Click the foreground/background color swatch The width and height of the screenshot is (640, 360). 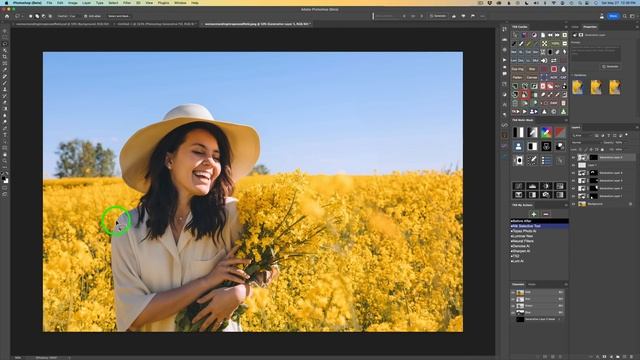pos(5,179)
